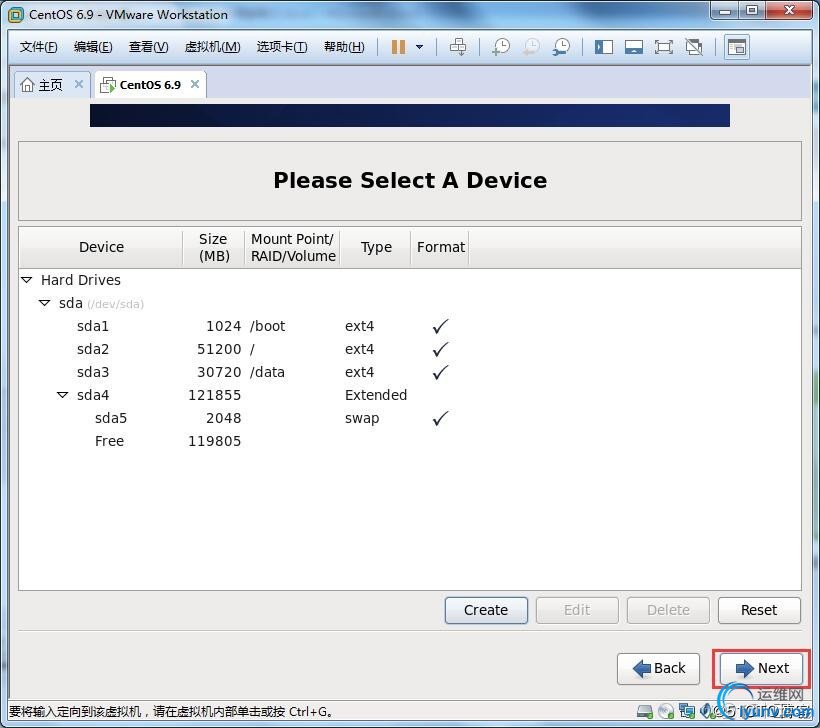Open the 选项卡(T) menu
Image resolution: width=820 pixels, height=728 pixels.
click(x=282, y=47)
